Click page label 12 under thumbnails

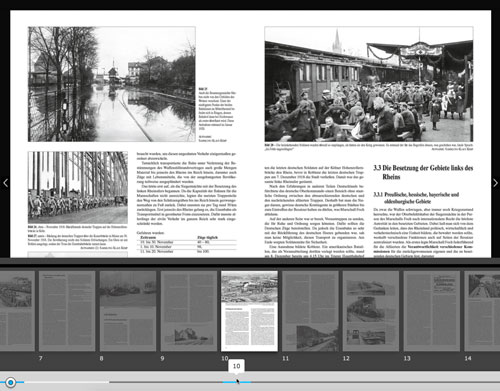pyautogui.click(x=346, y=358)
